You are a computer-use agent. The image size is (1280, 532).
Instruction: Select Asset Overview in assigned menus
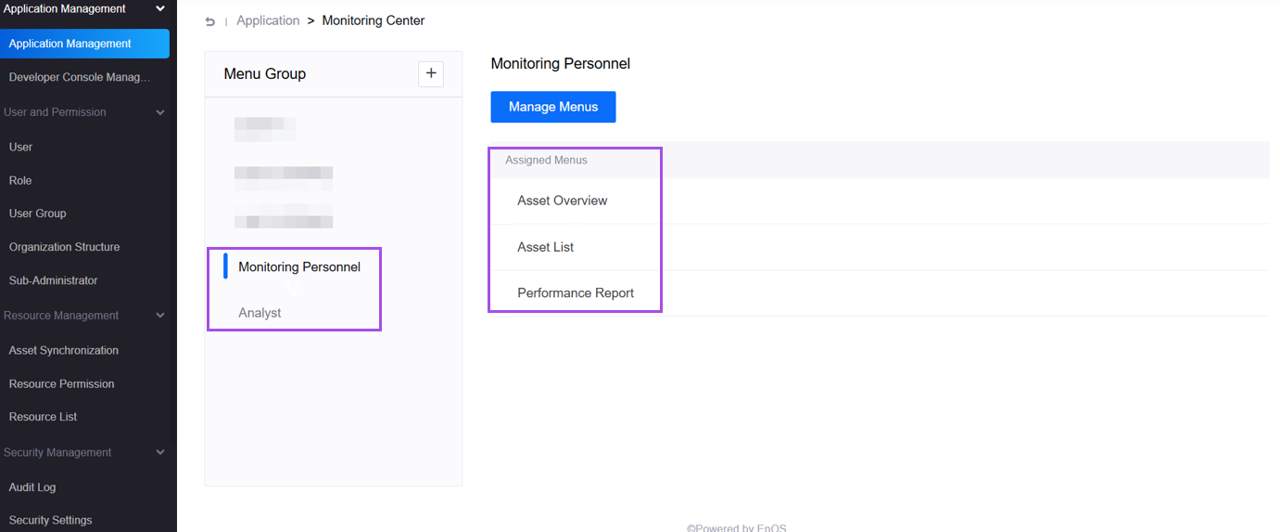pos(562,201)
